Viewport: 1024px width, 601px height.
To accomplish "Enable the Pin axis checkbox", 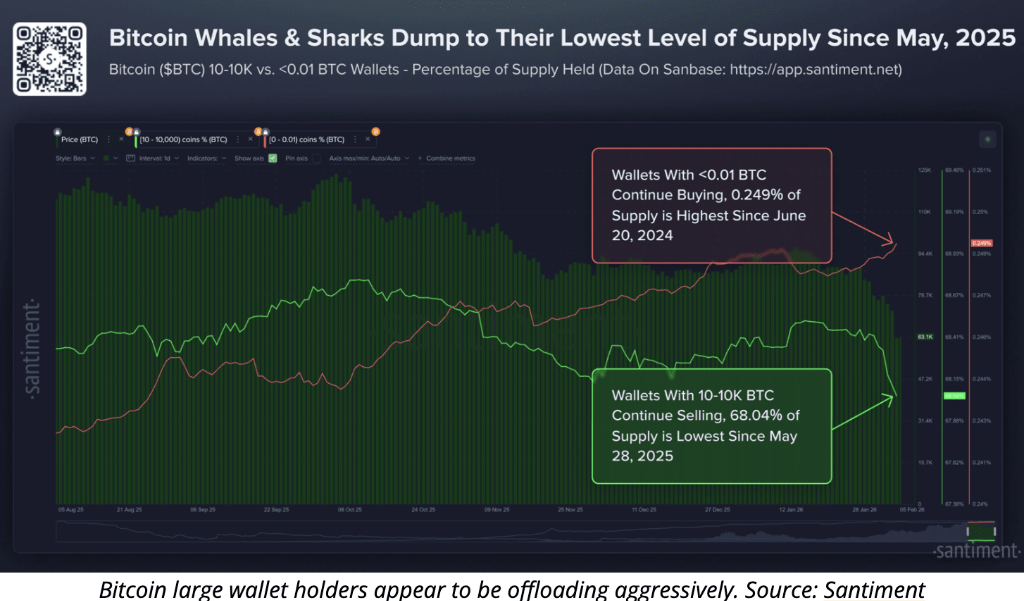I will click(x=316, y=158).
